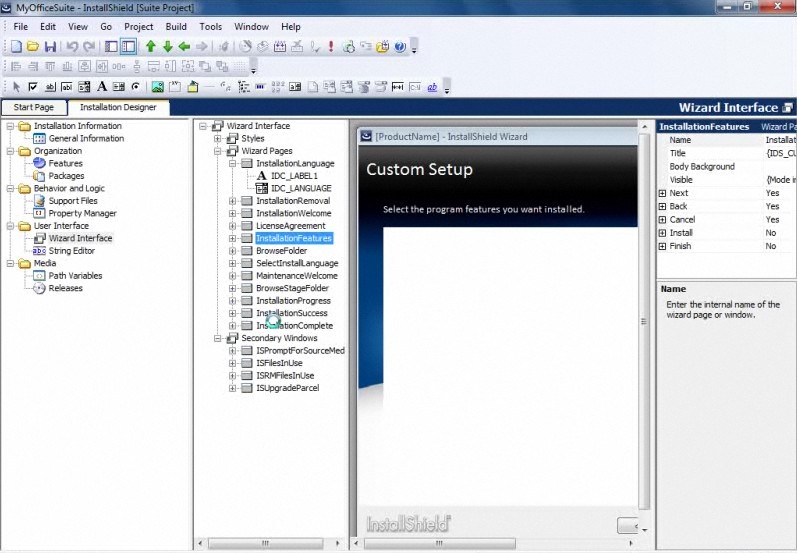Select the image control tool icon

(x=157, y=87)
